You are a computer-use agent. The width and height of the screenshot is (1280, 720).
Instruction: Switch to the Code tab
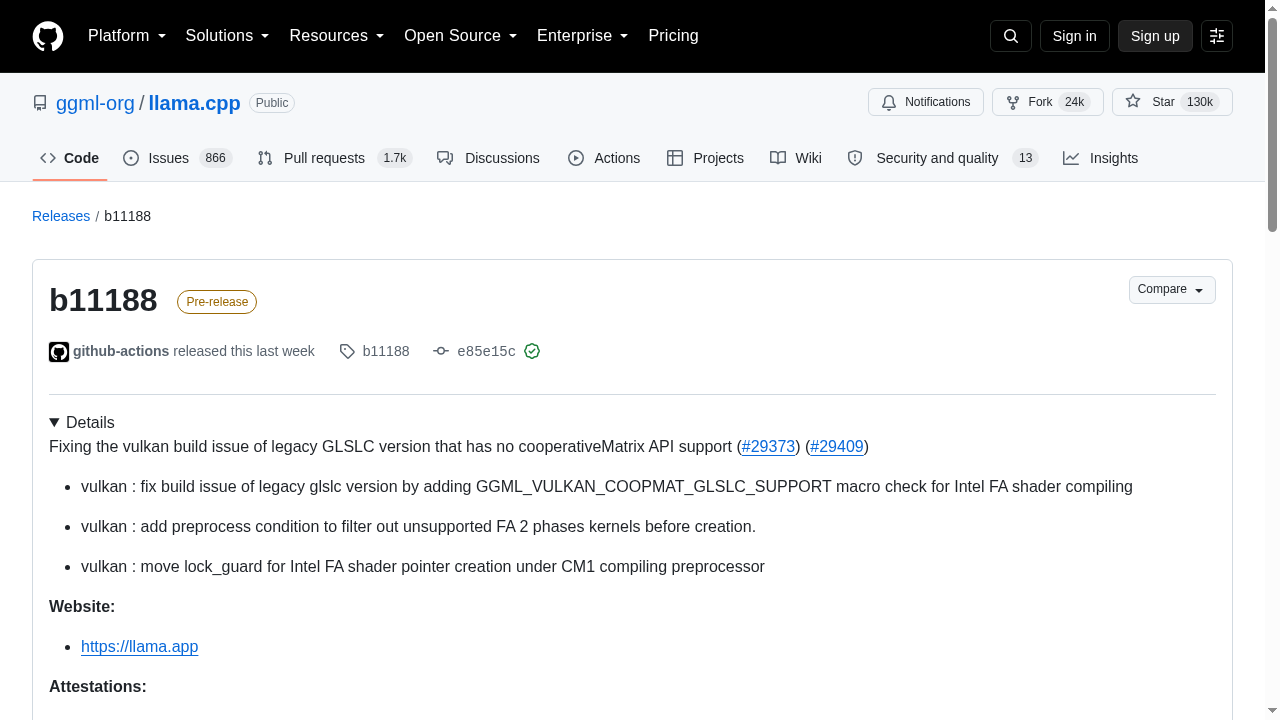[70, 158]
